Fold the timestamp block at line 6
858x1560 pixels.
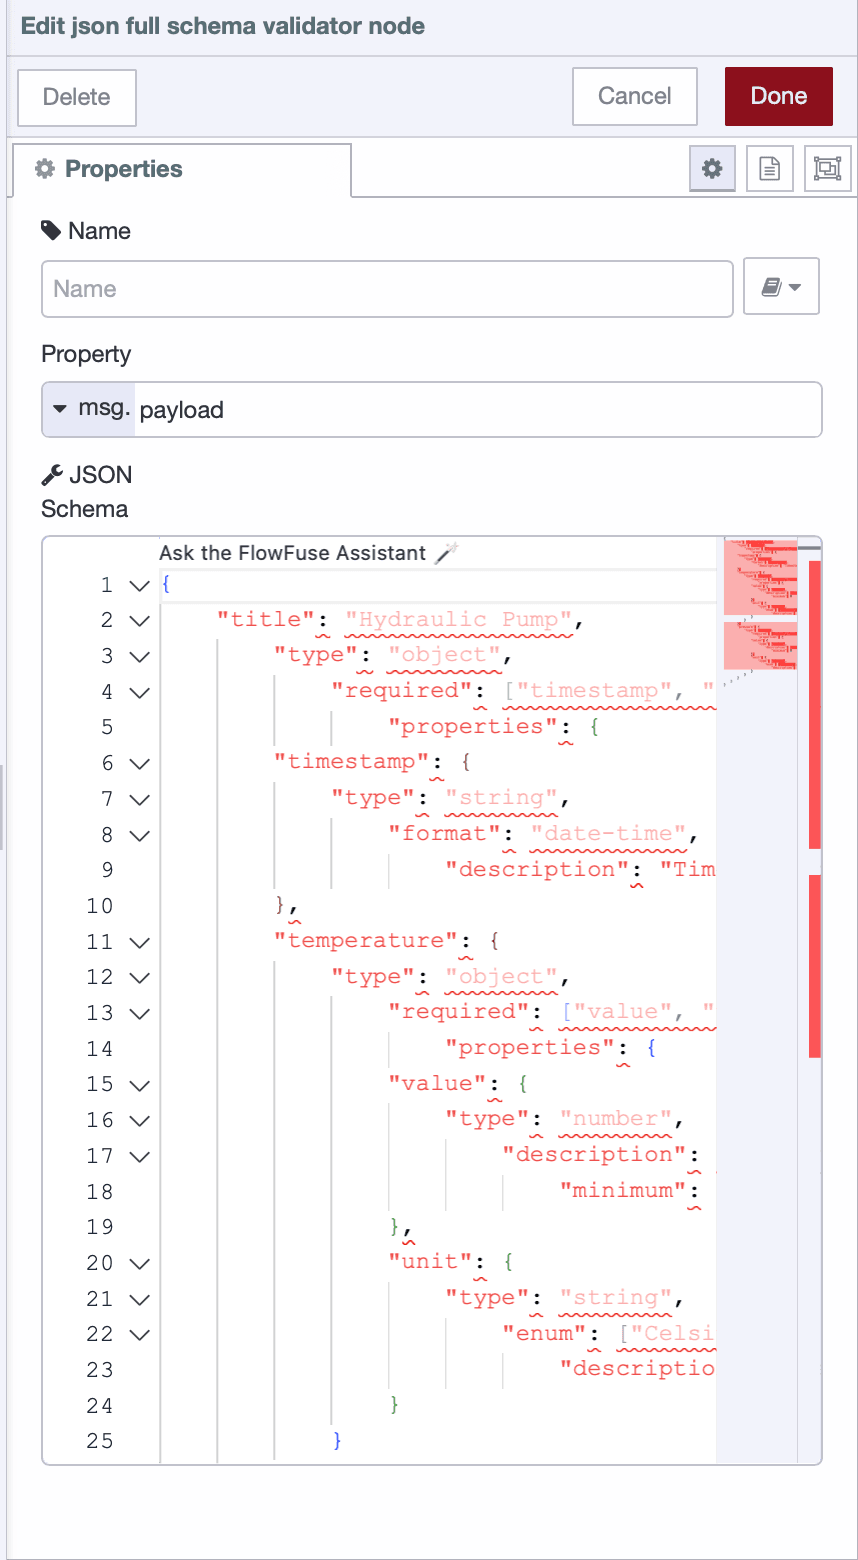tap(141, 761)
